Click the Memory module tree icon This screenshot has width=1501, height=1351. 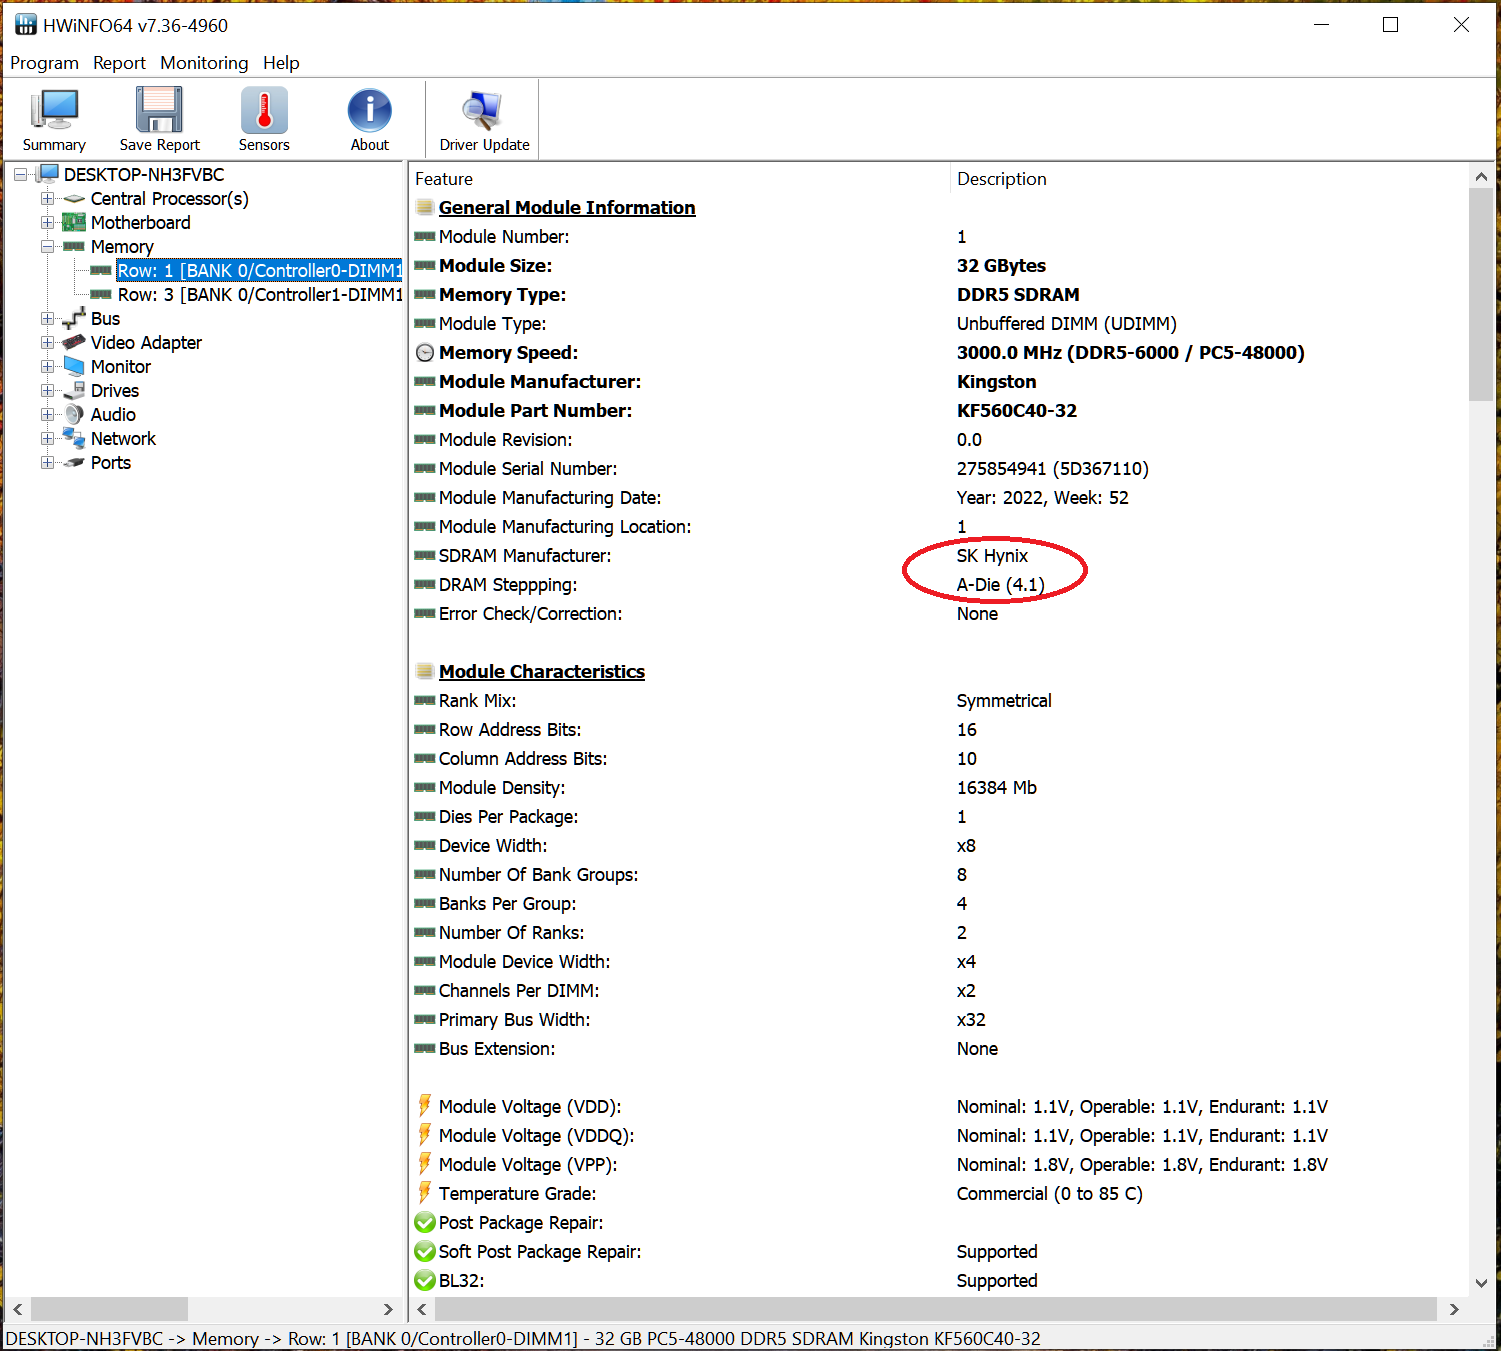[74, 246]
